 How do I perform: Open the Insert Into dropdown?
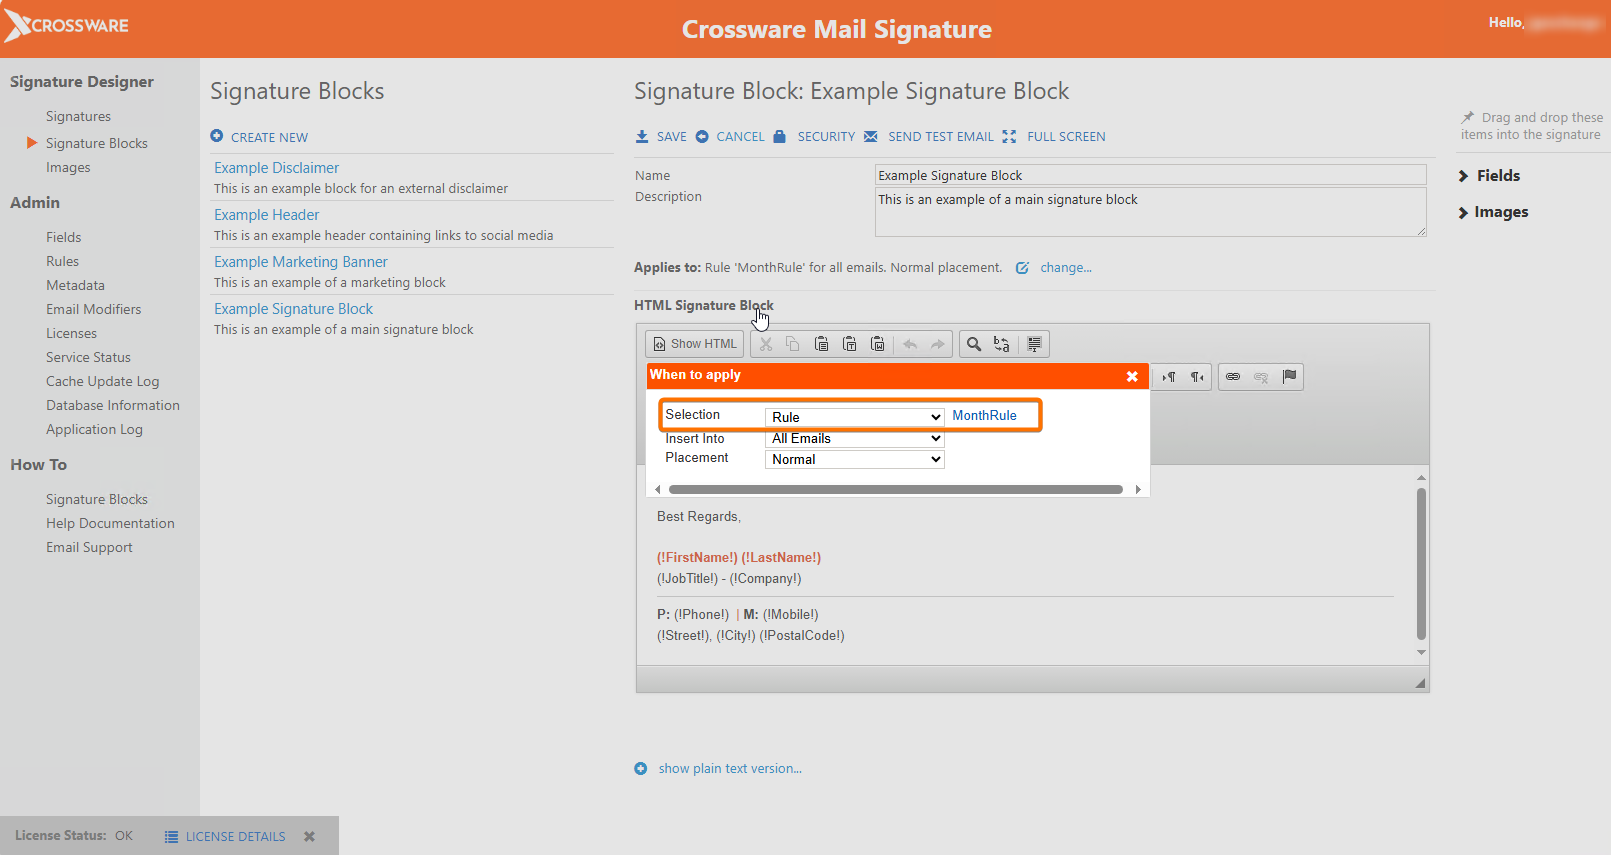click(x=854, y=439)
